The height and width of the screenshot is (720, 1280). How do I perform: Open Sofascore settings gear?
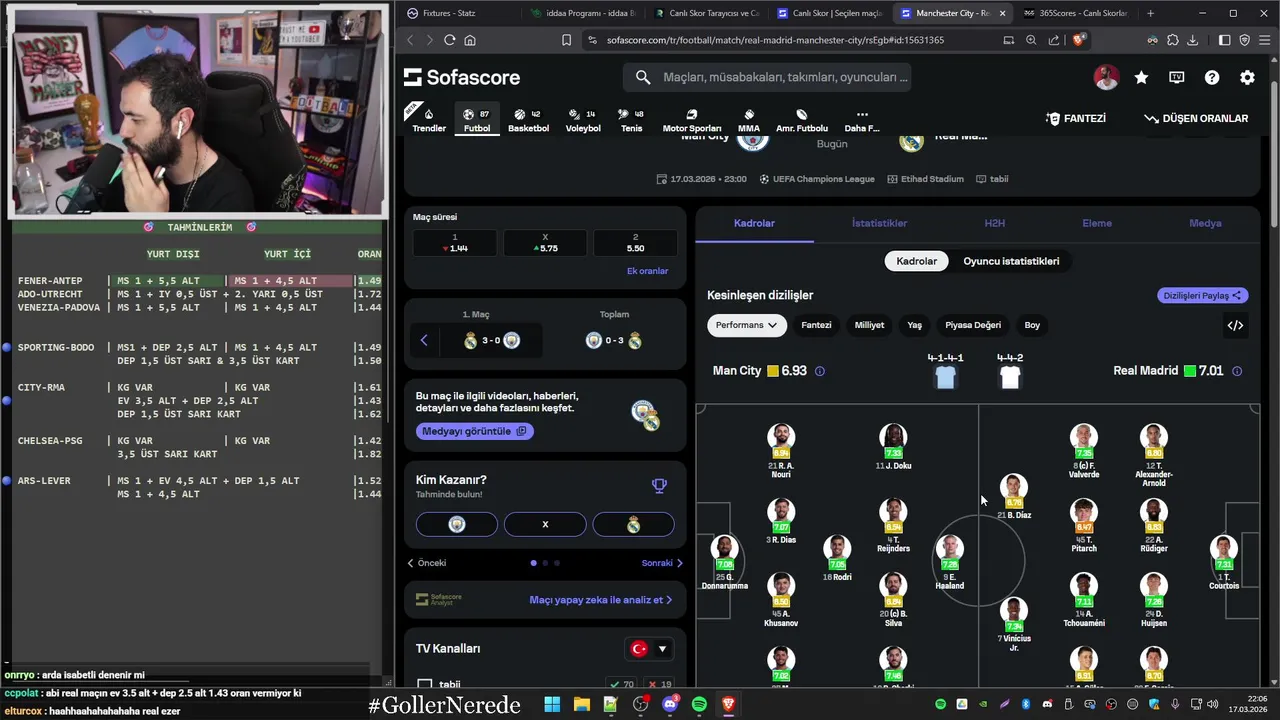pos(1247,77)
